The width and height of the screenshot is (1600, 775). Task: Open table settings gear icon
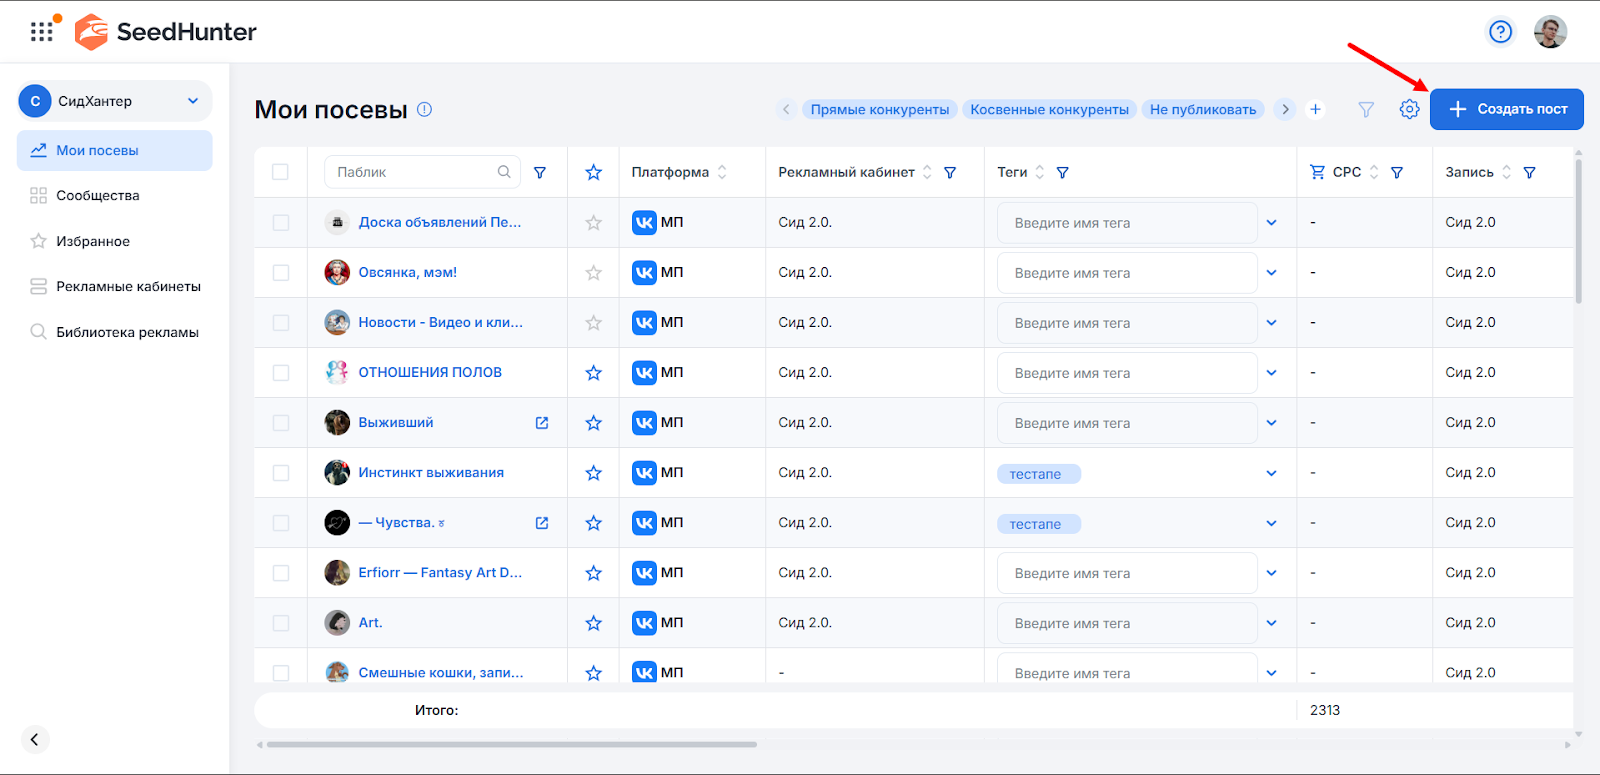(x=1409, y=109)
